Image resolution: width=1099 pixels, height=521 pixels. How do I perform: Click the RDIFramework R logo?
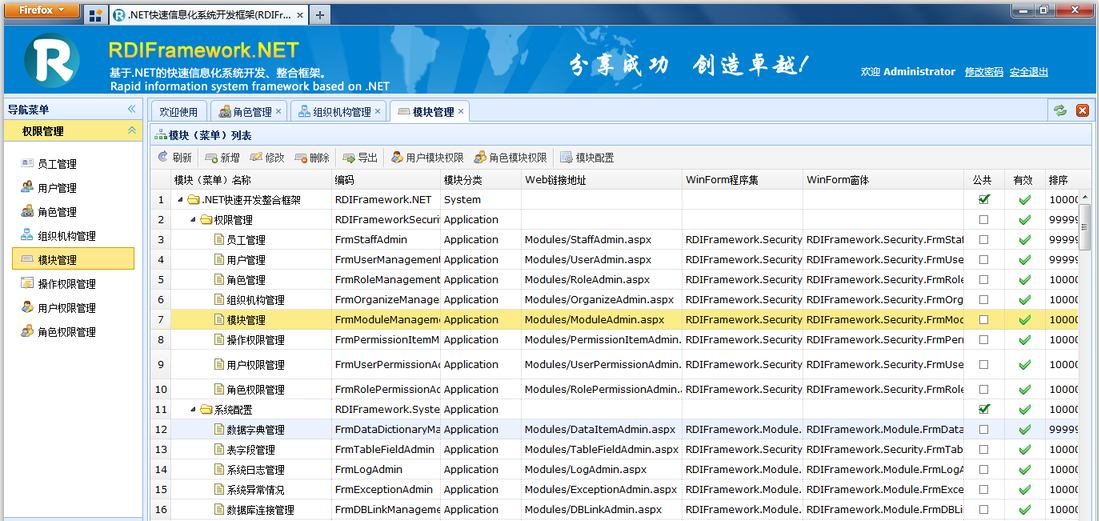[52, 62]
